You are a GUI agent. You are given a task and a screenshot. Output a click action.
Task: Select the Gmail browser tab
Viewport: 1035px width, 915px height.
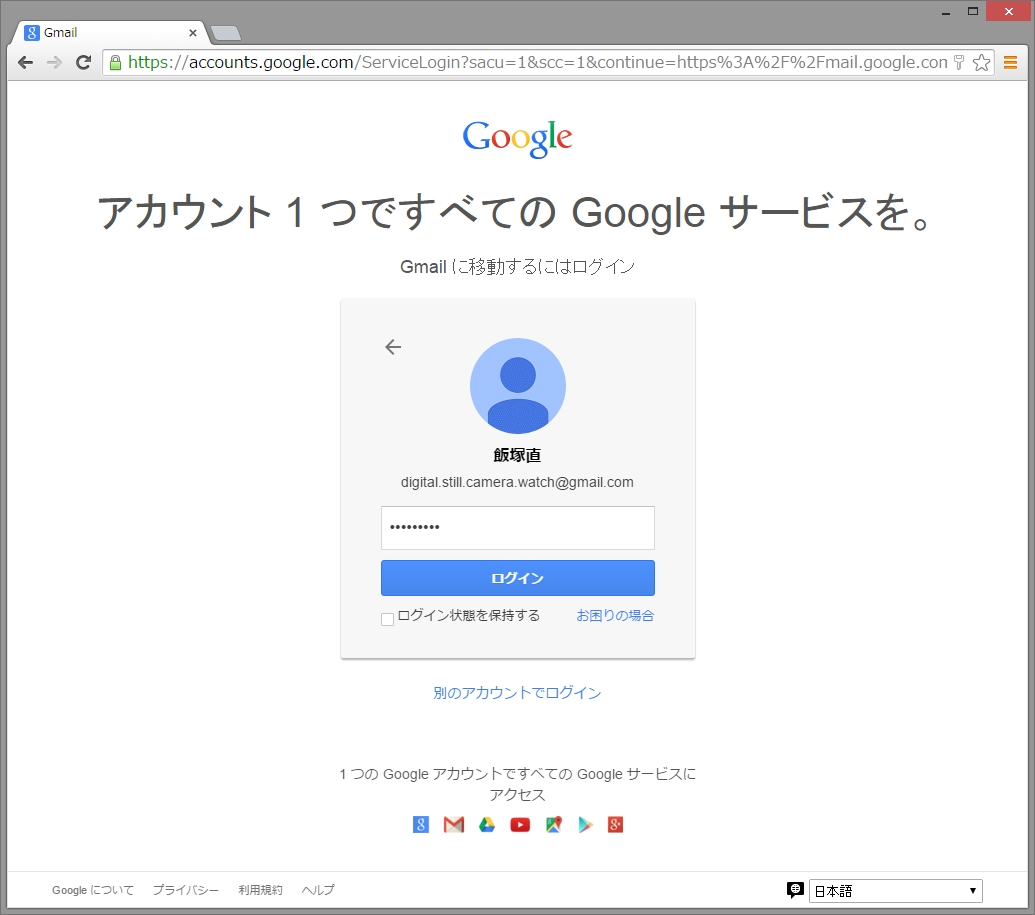pos(109,32)
